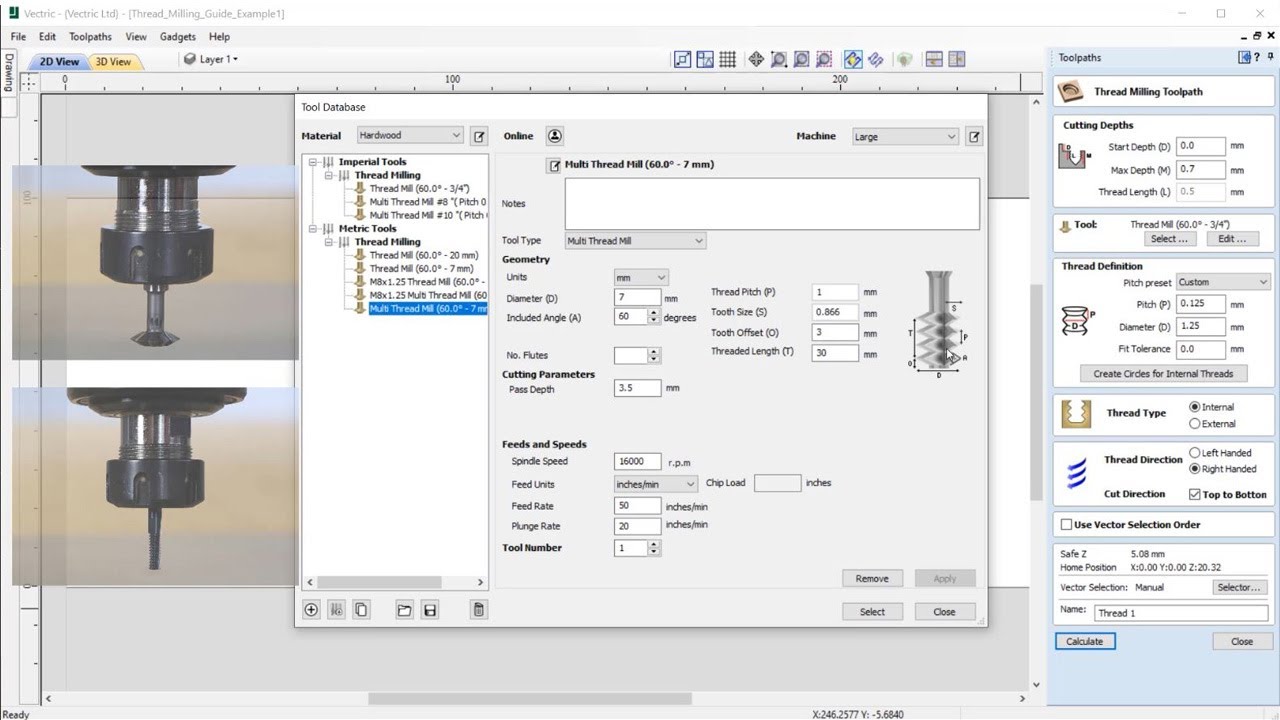Click the Remove button
Viewport: 1280px width, 720px height.
pyautogui.click(x=872, y=578)
